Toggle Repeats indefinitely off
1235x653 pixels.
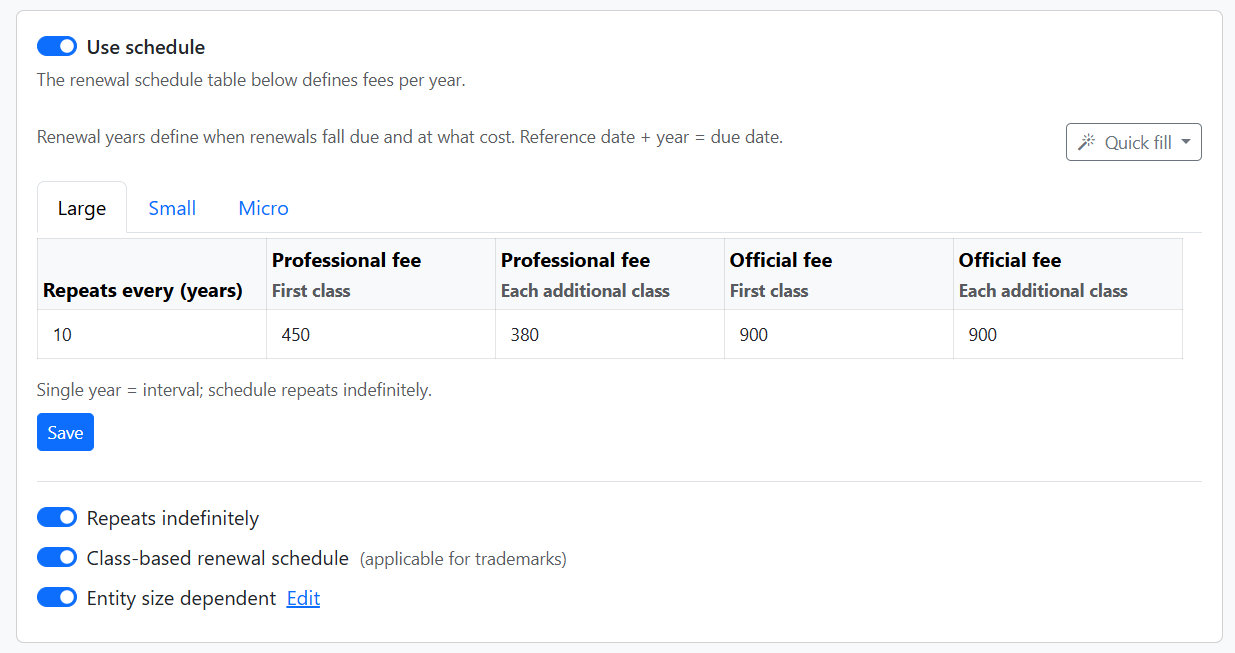click(57, 517)
